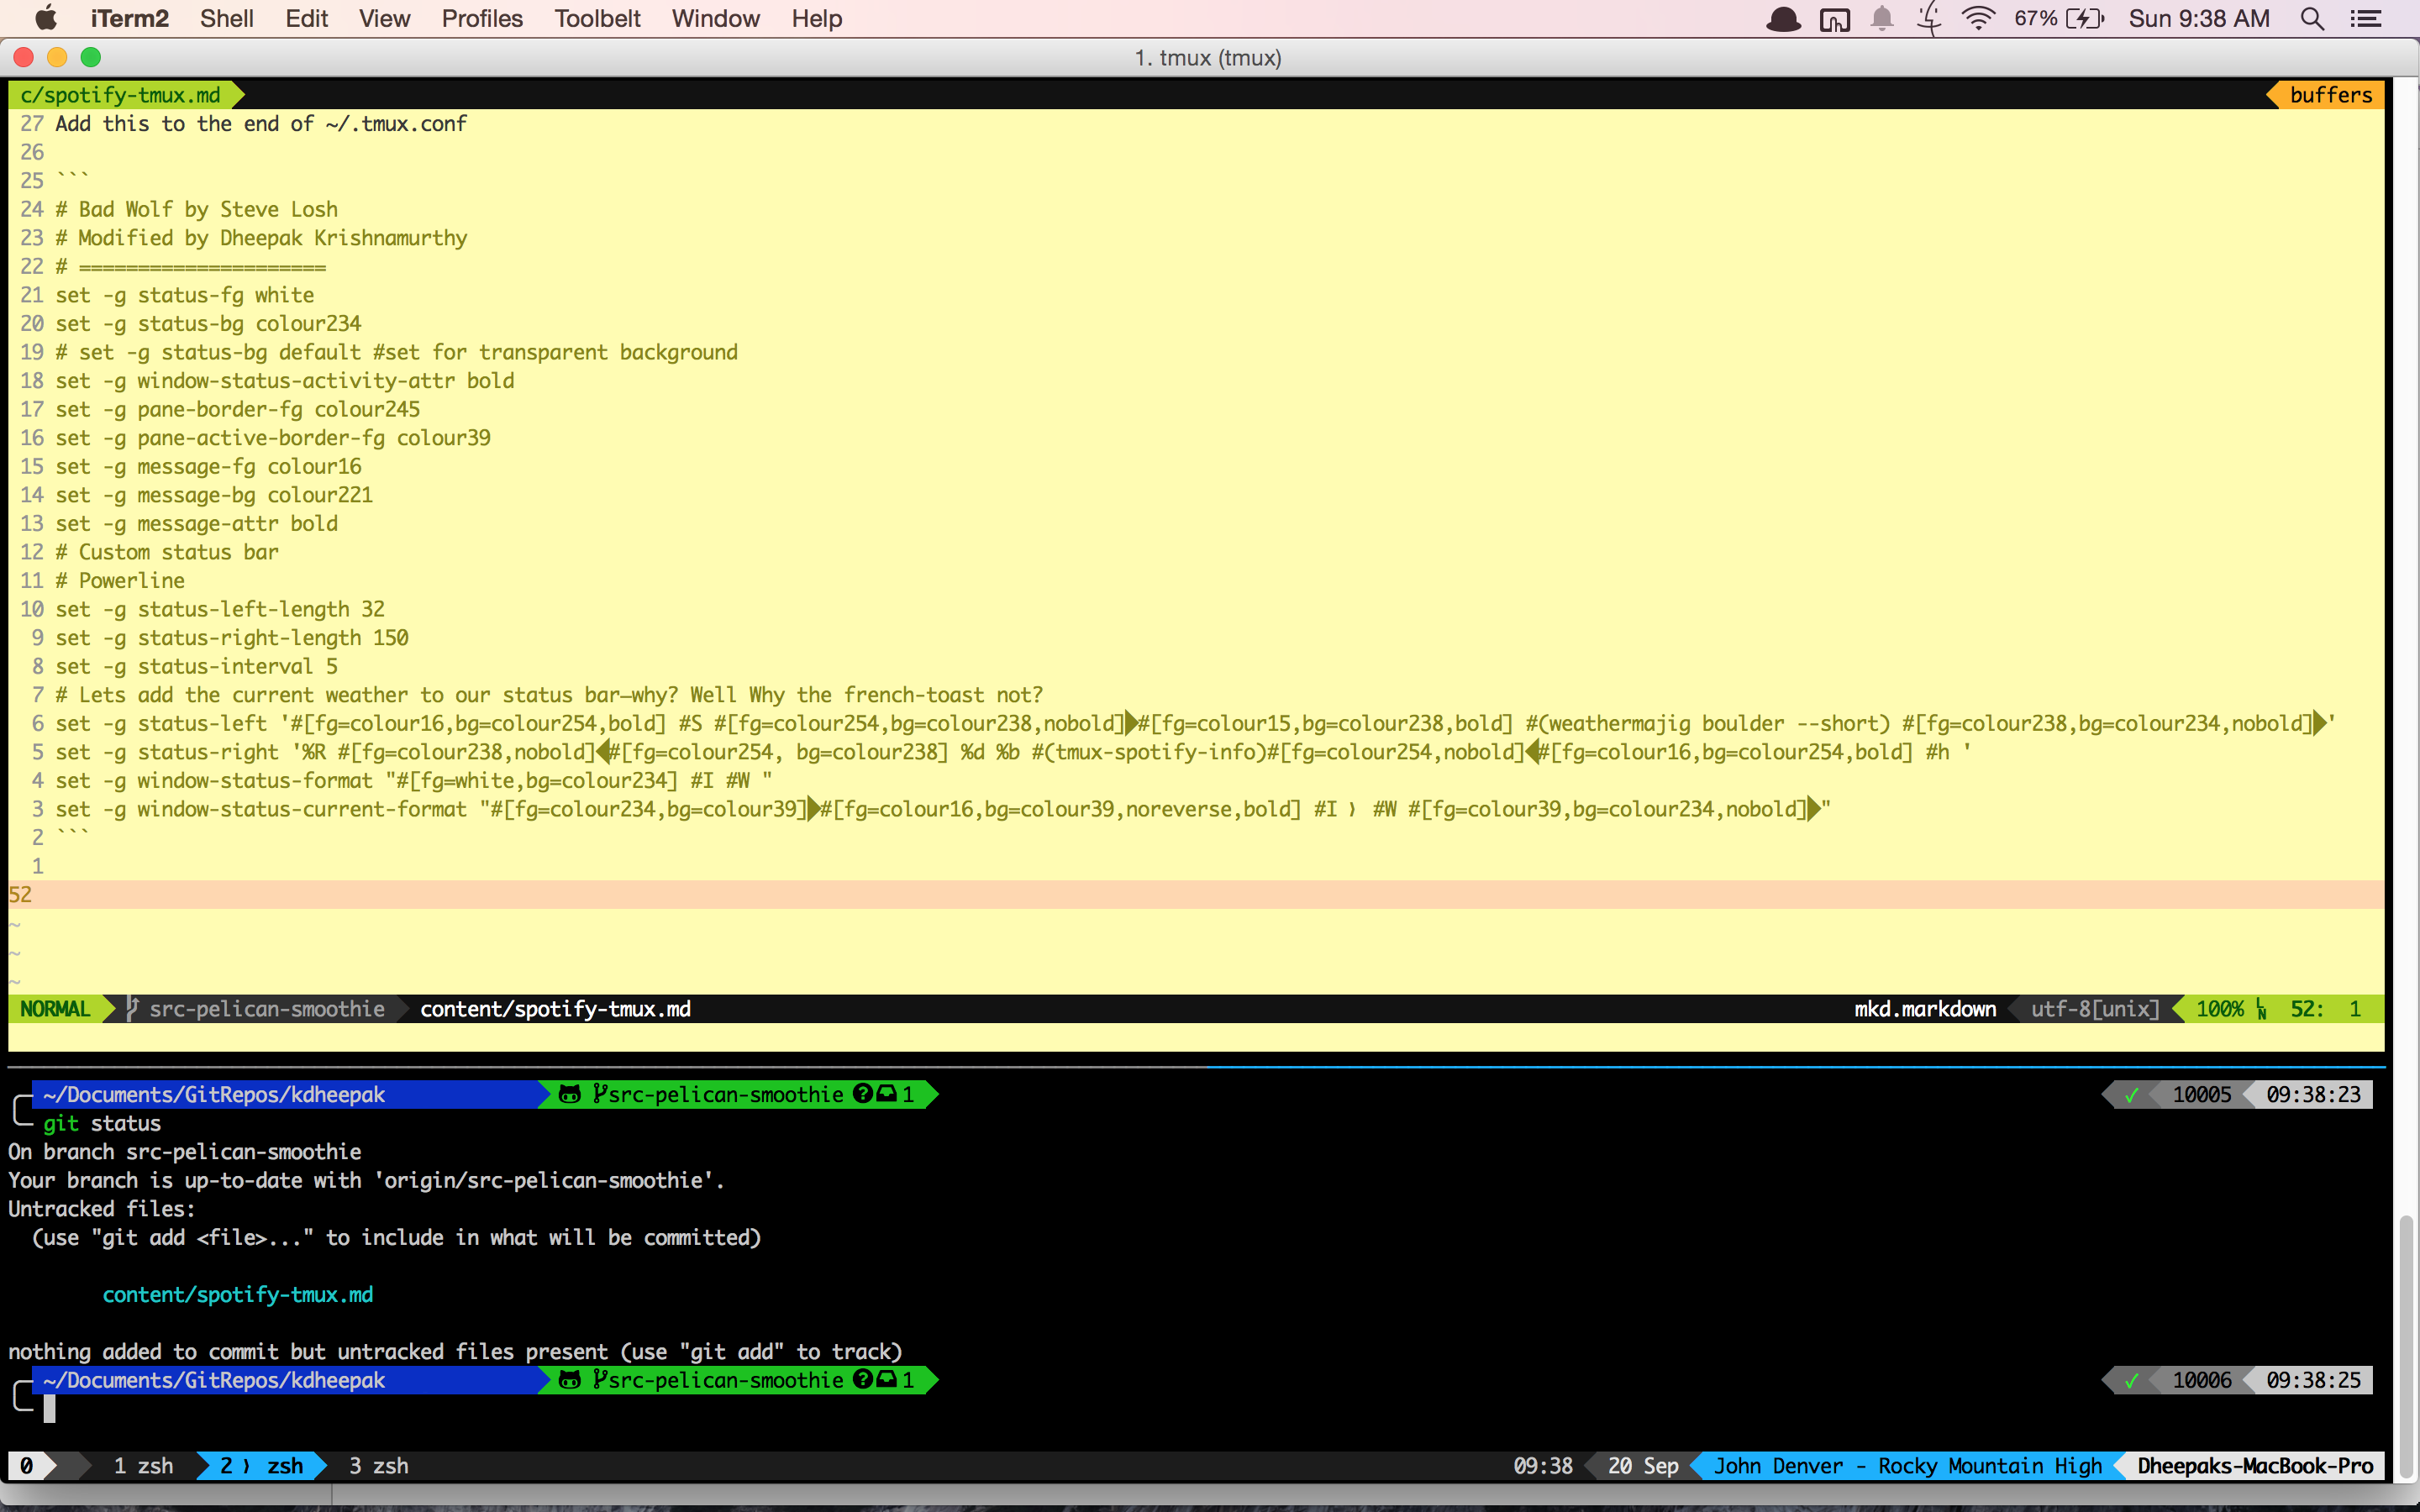The height and width of the screenshot is (1512, 2420).
Task: Open the Notification Center list icon
Action: point(2365,19)
